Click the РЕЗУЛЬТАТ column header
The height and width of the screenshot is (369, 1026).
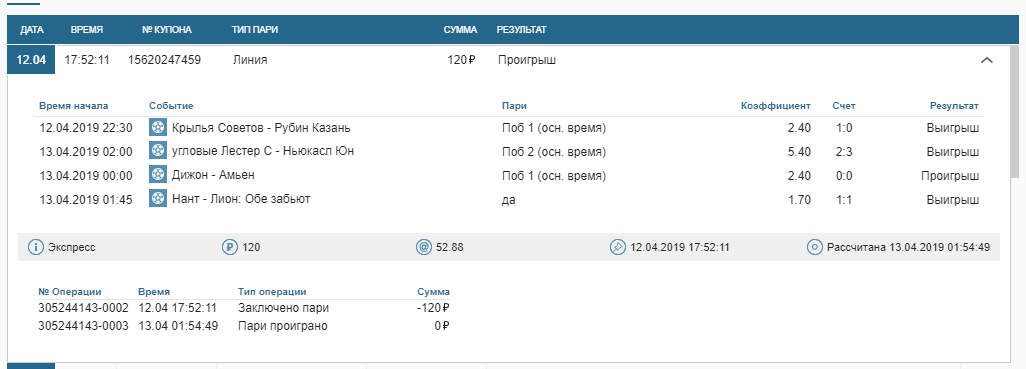pyautogui.click(x=522, y=30)
